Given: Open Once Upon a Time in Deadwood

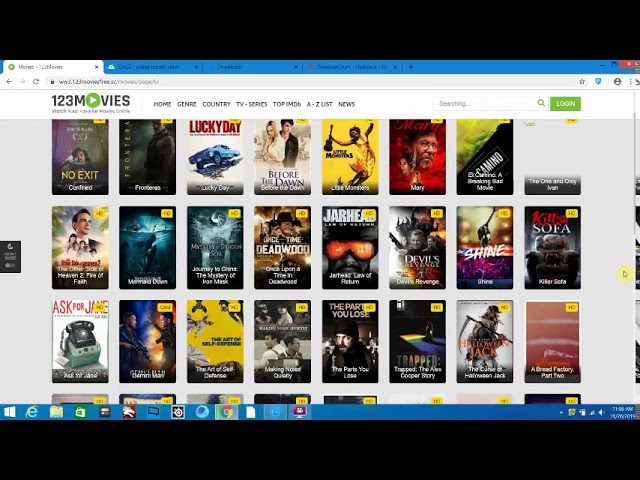Looking at the screenshot, I should tap(282, 247).
